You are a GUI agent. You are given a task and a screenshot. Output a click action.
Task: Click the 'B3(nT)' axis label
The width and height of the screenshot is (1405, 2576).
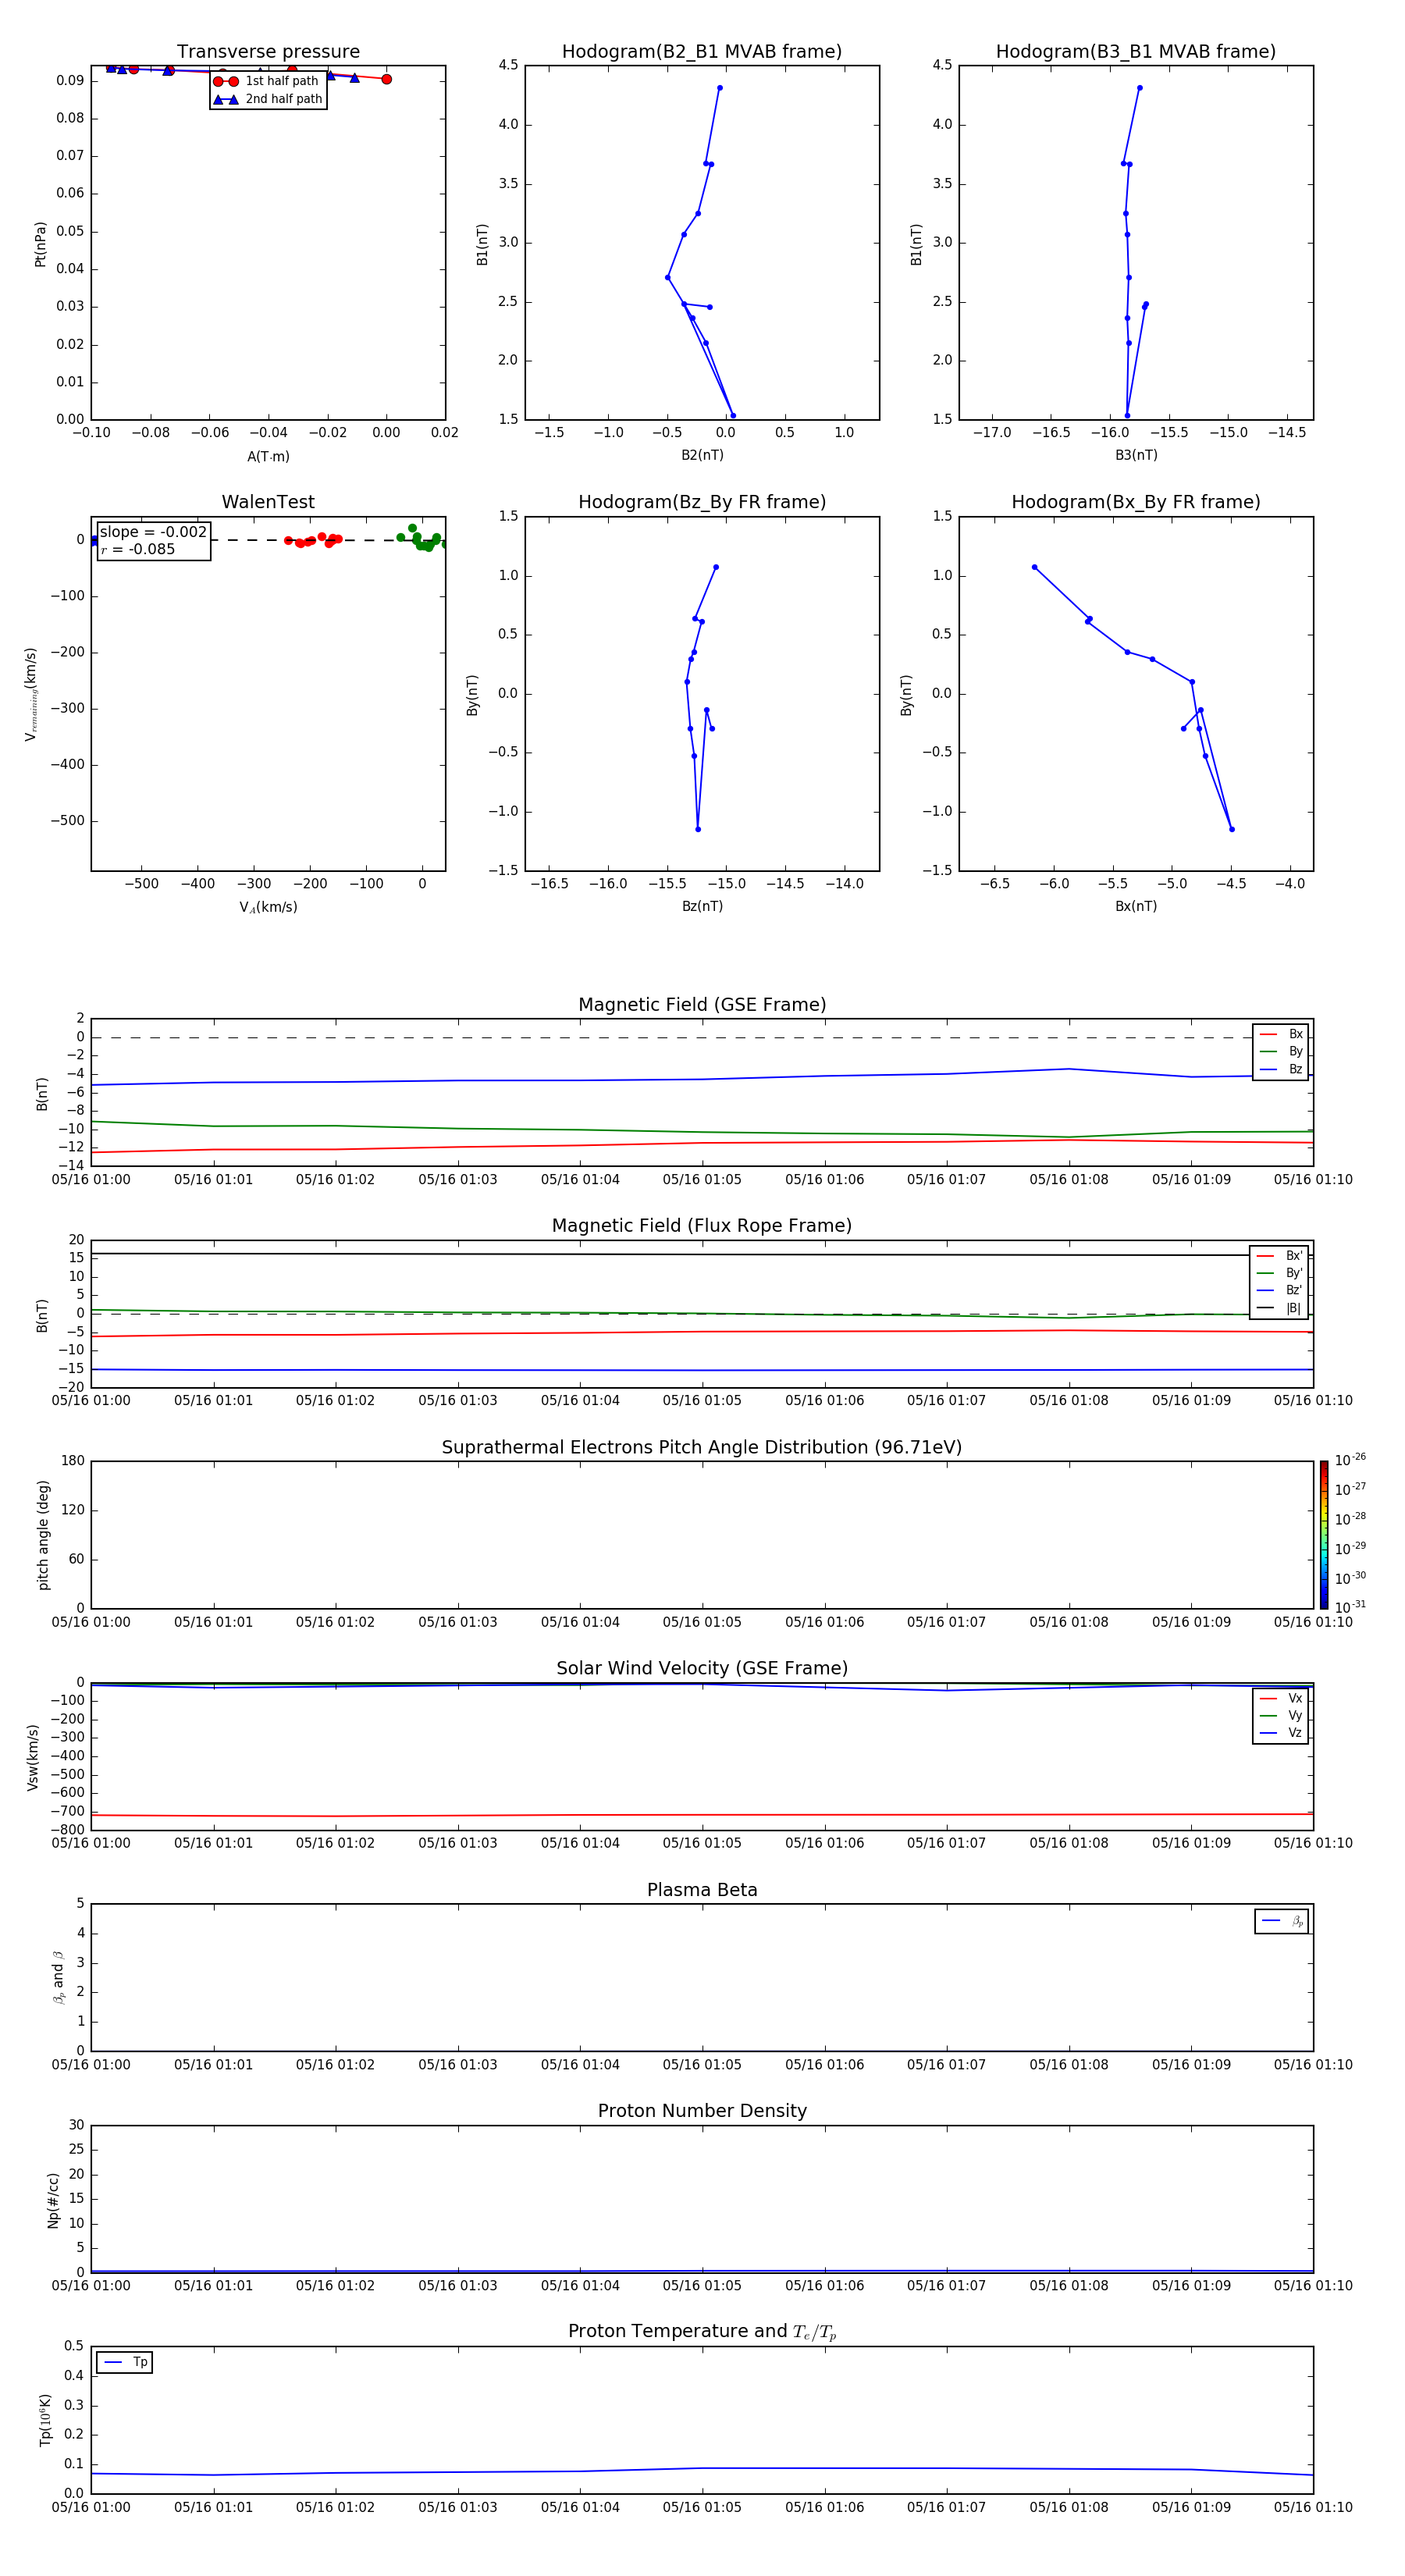[1136, 455]
